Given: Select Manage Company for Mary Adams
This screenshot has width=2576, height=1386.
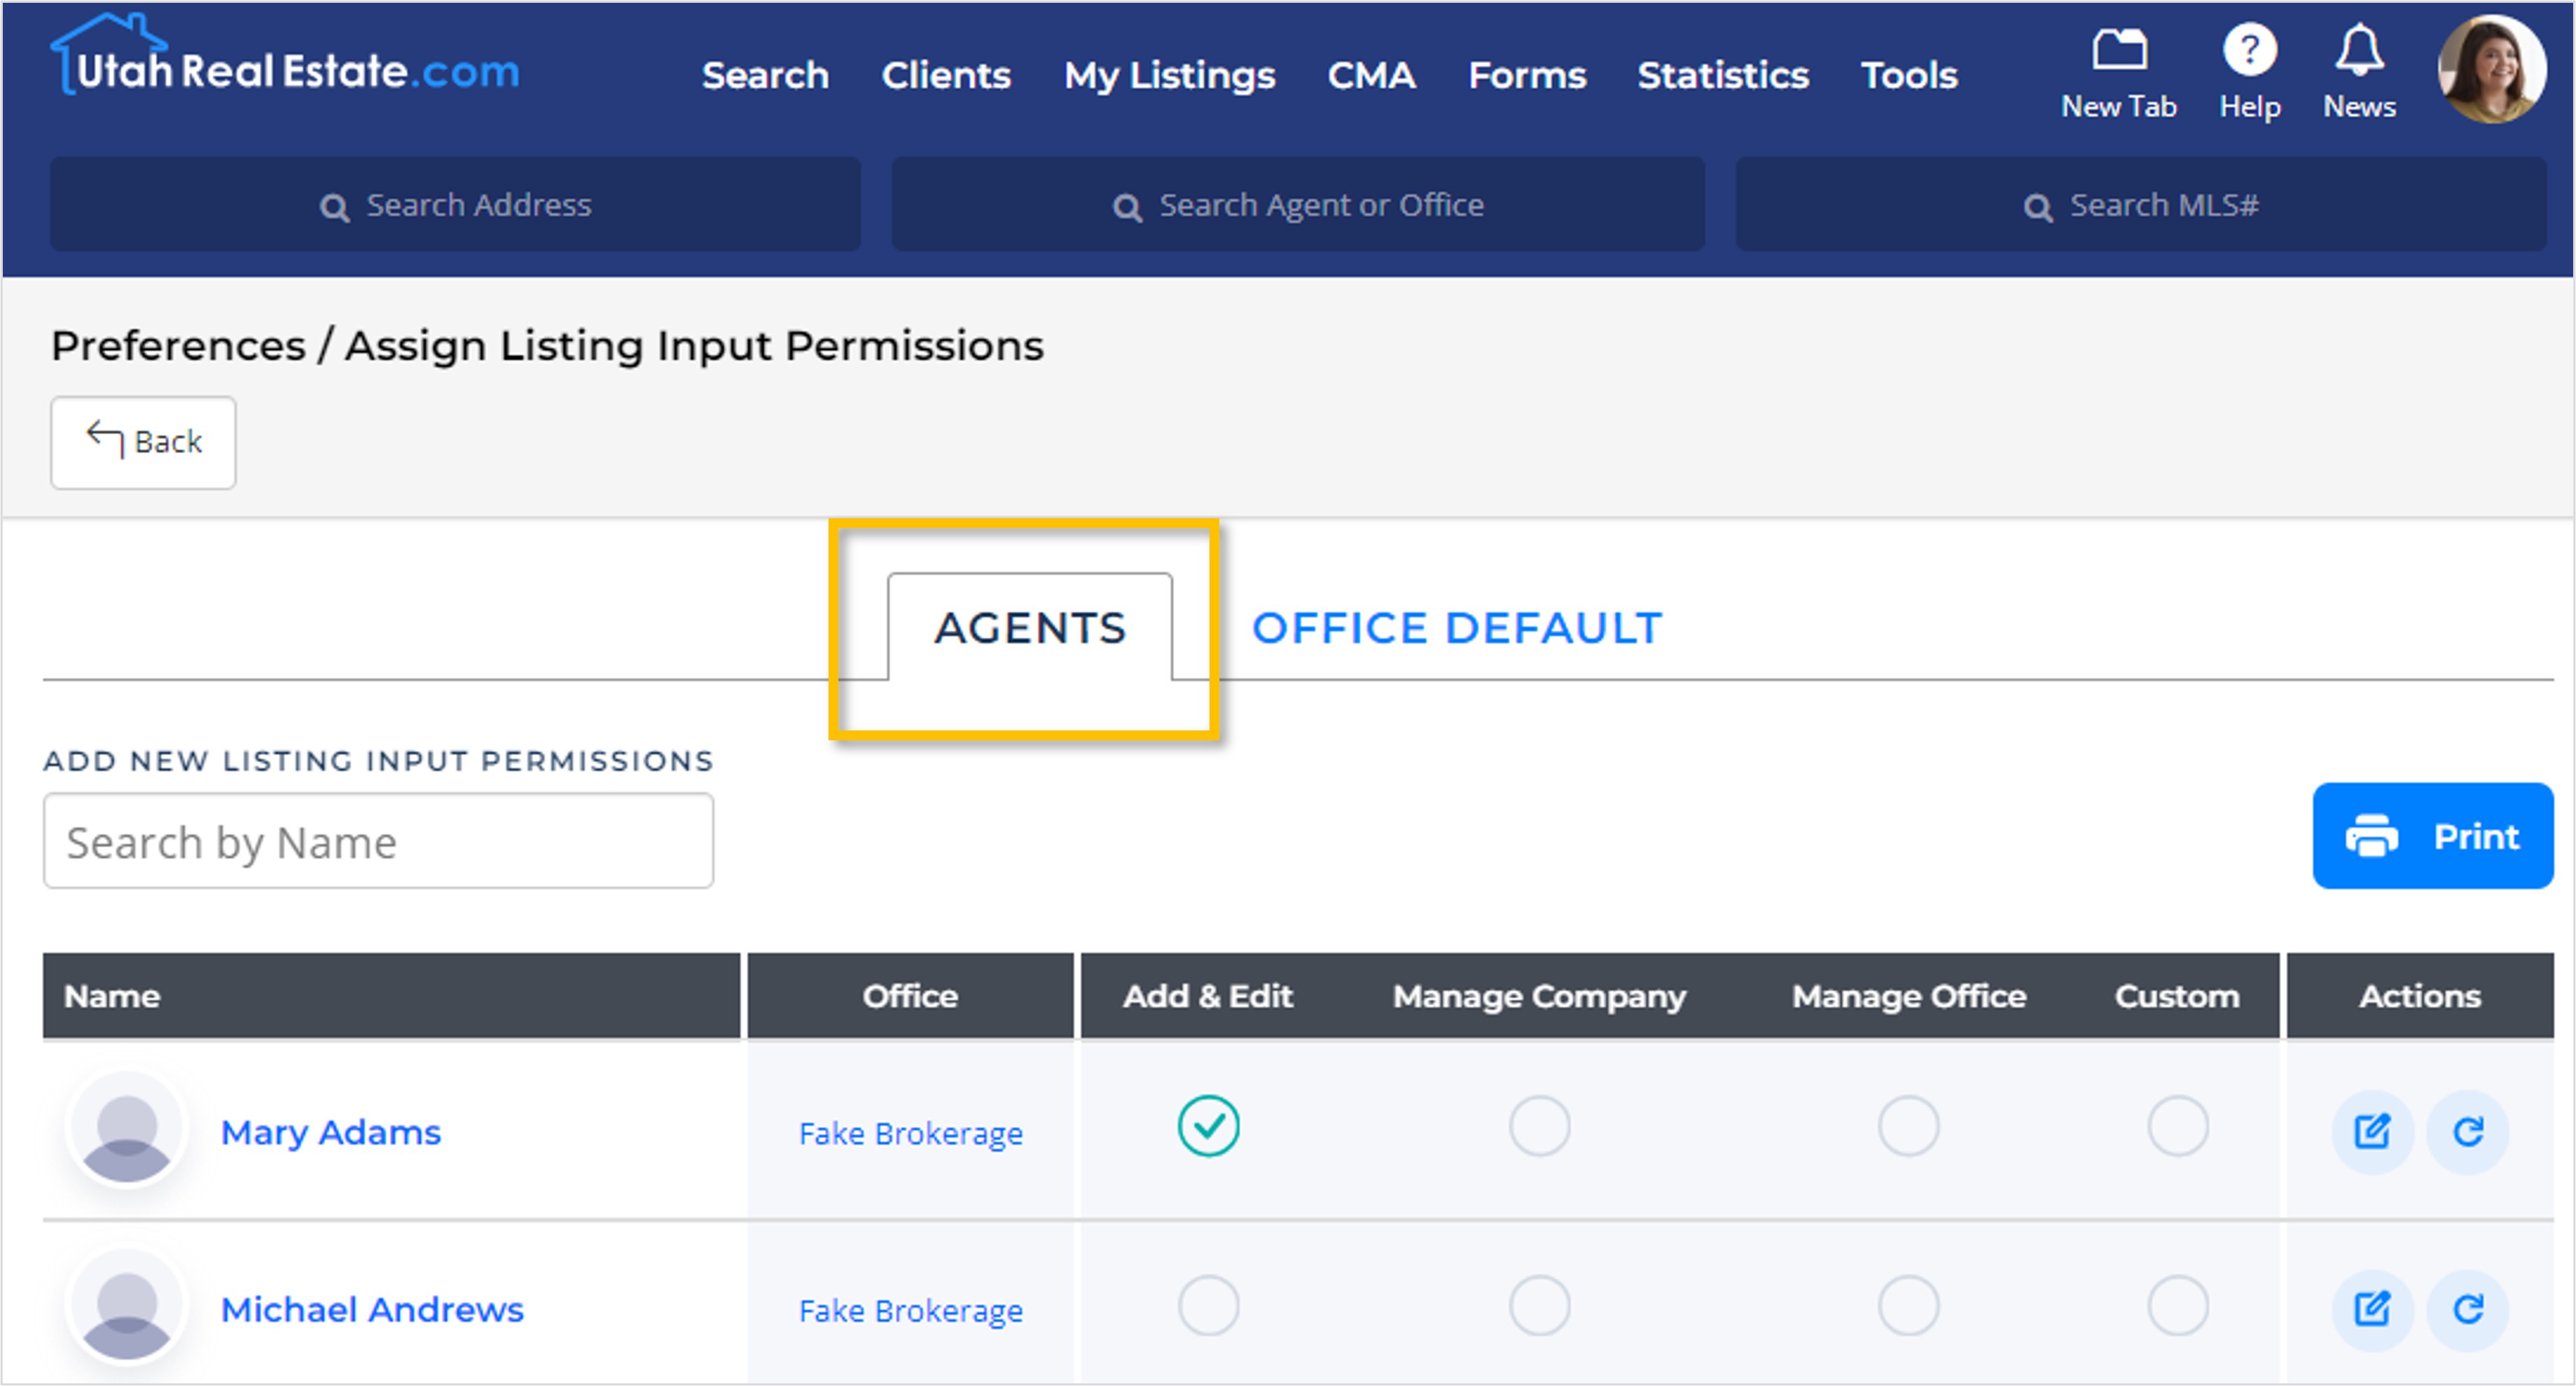Looking at the screenshot, I should pyautogui.click(x=1539, y=1126).
